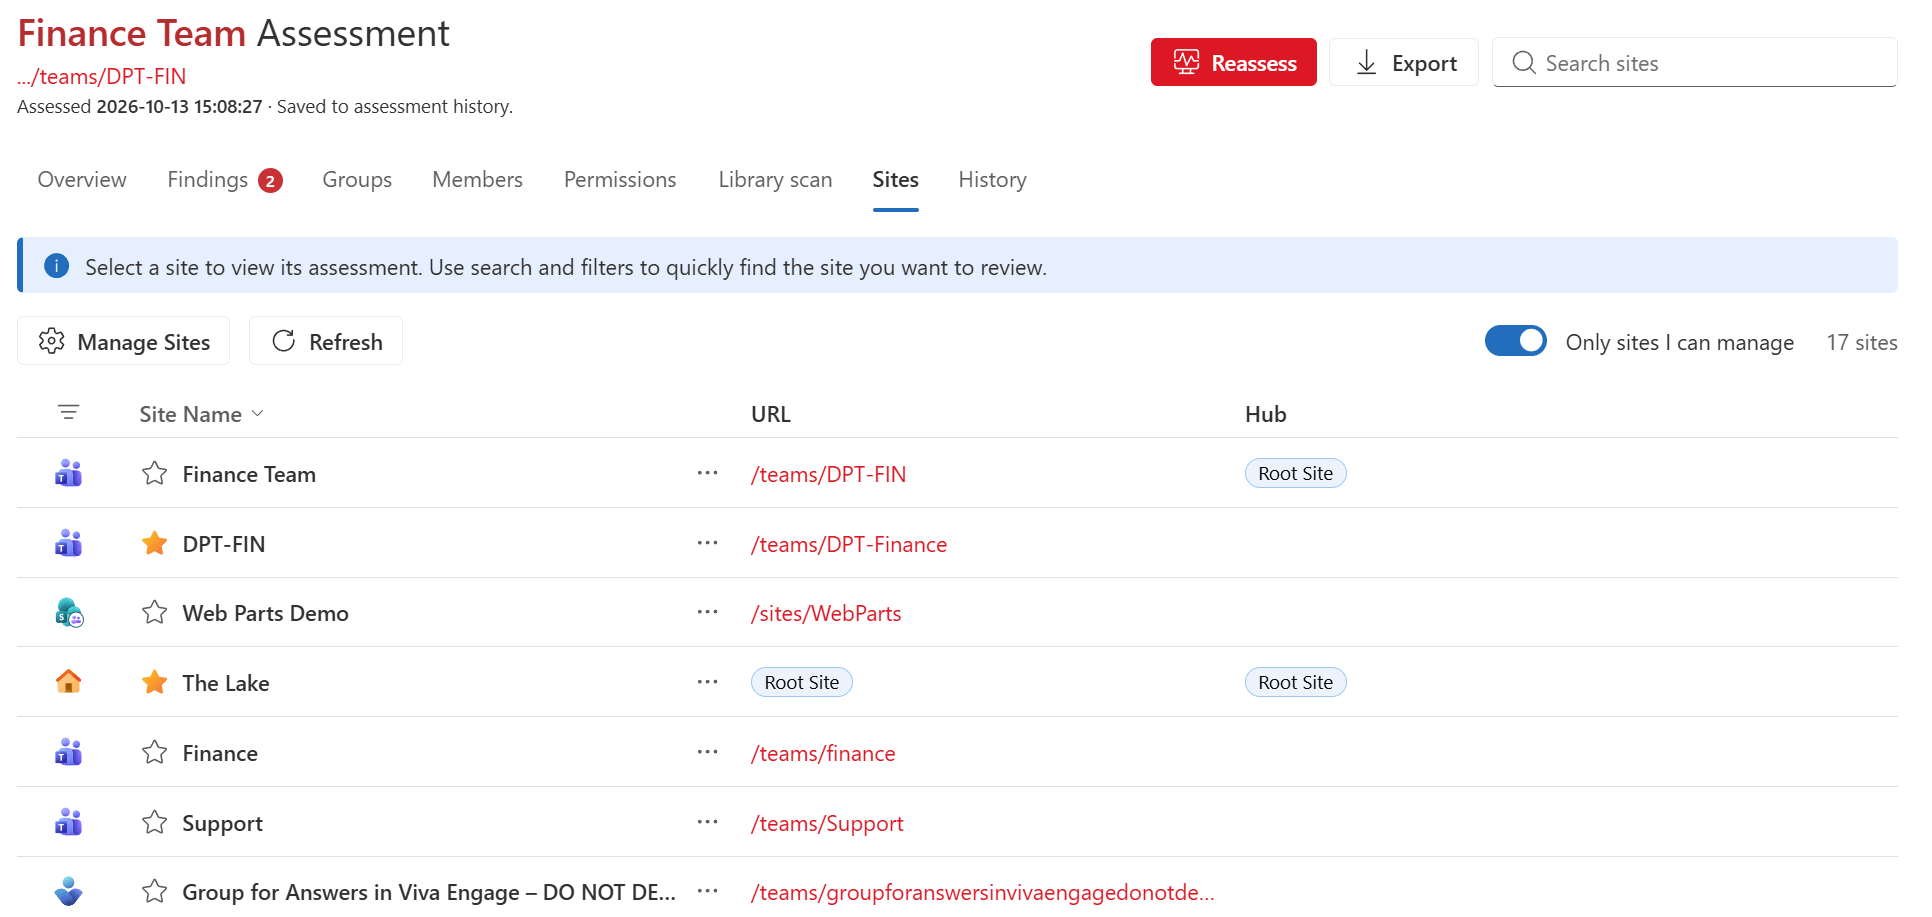
Task: View the History tab
Action: [992, 180]
